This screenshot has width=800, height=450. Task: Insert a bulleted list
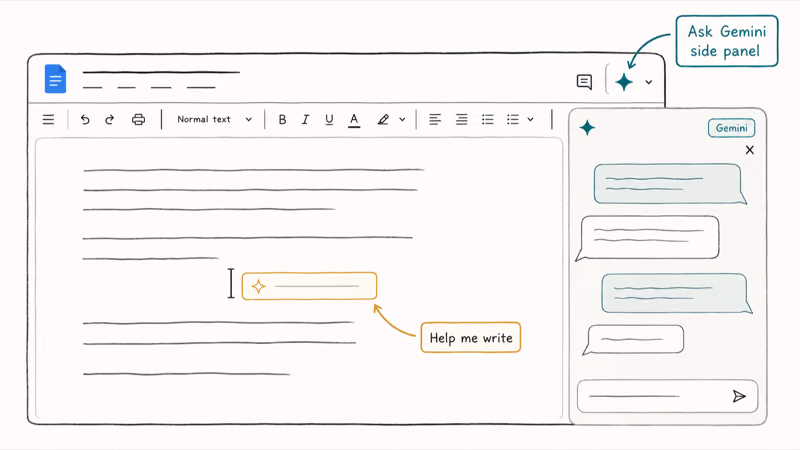tap(488, 119)
